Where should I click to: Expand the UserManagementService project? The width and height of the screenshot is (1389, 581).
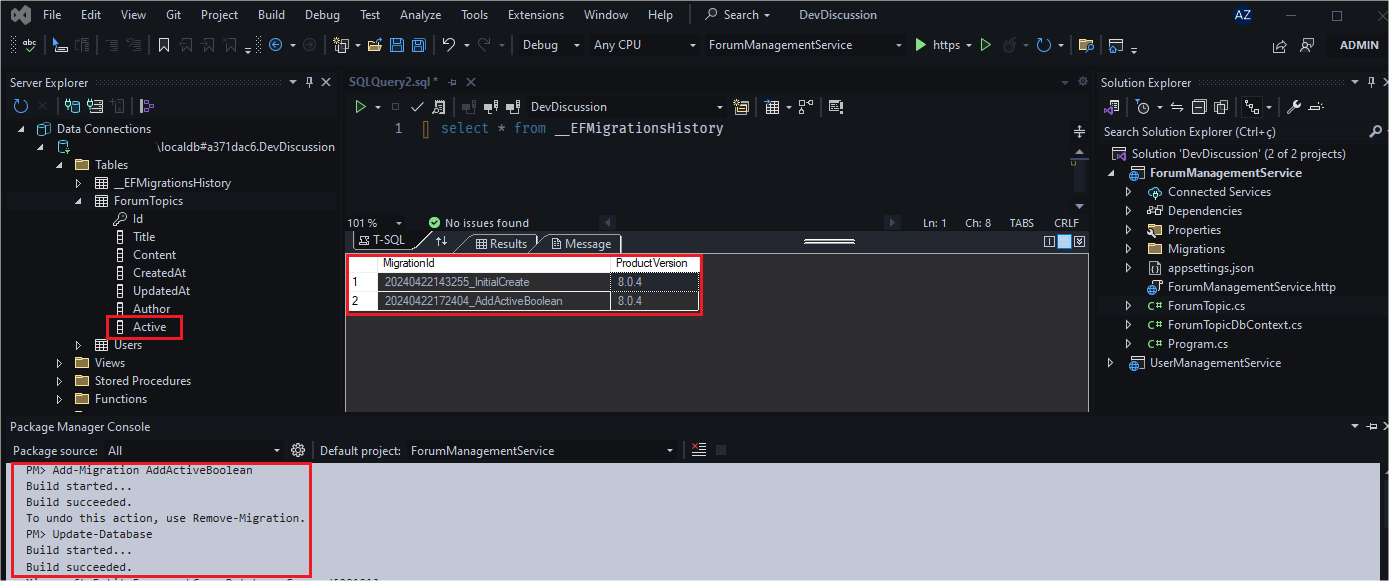(x=1110, y=363)
